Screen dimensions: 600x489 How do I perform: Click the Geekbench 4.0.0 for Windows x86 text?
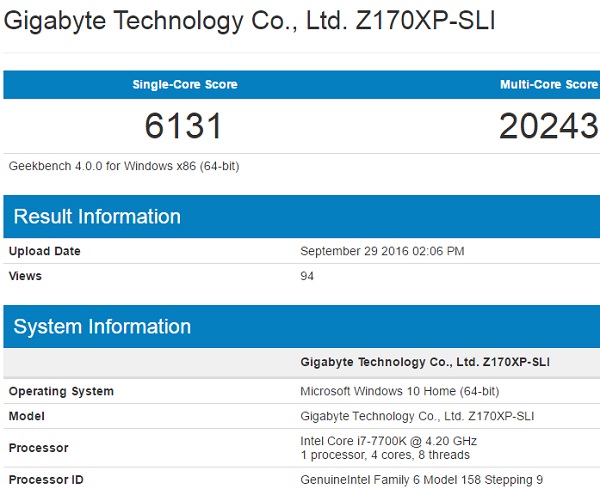point(124,166)
